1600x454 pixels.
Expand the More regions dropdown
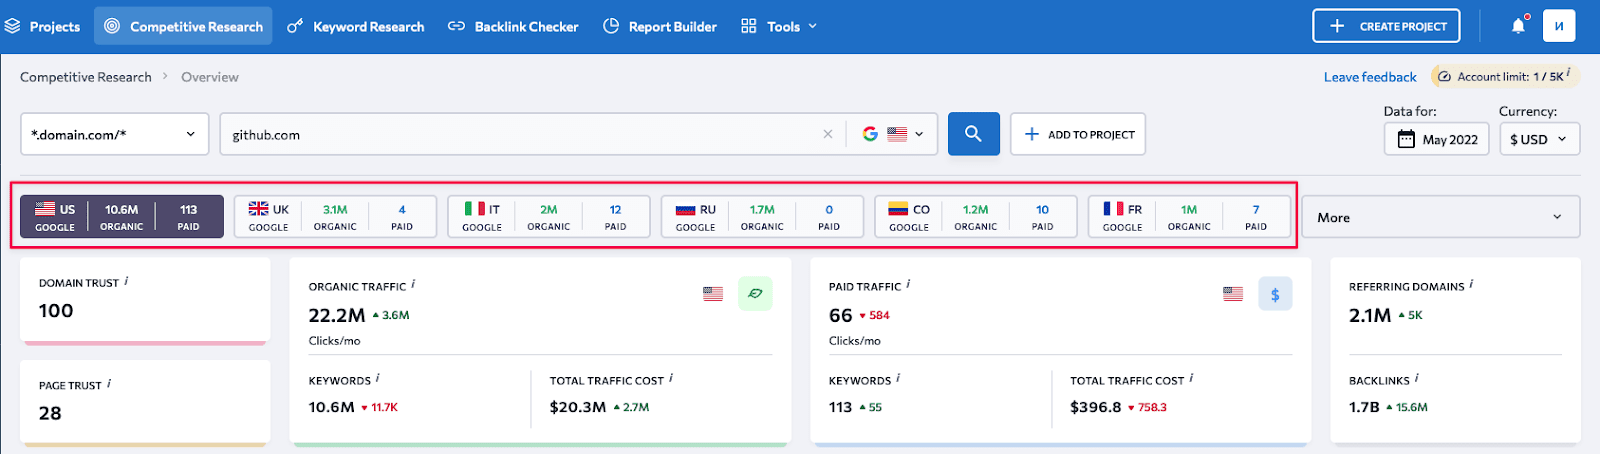(1440, 217)
